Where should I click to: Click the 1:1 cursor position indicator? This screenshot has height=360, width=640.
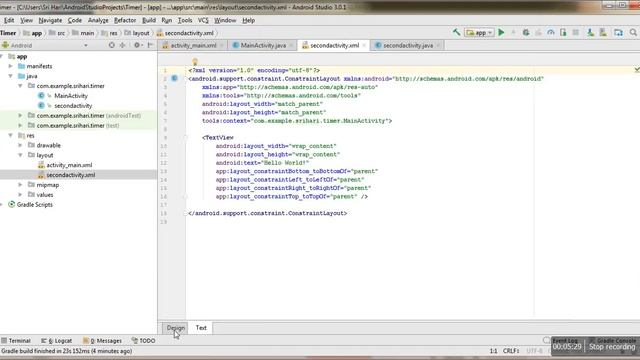tap(493, 351)
